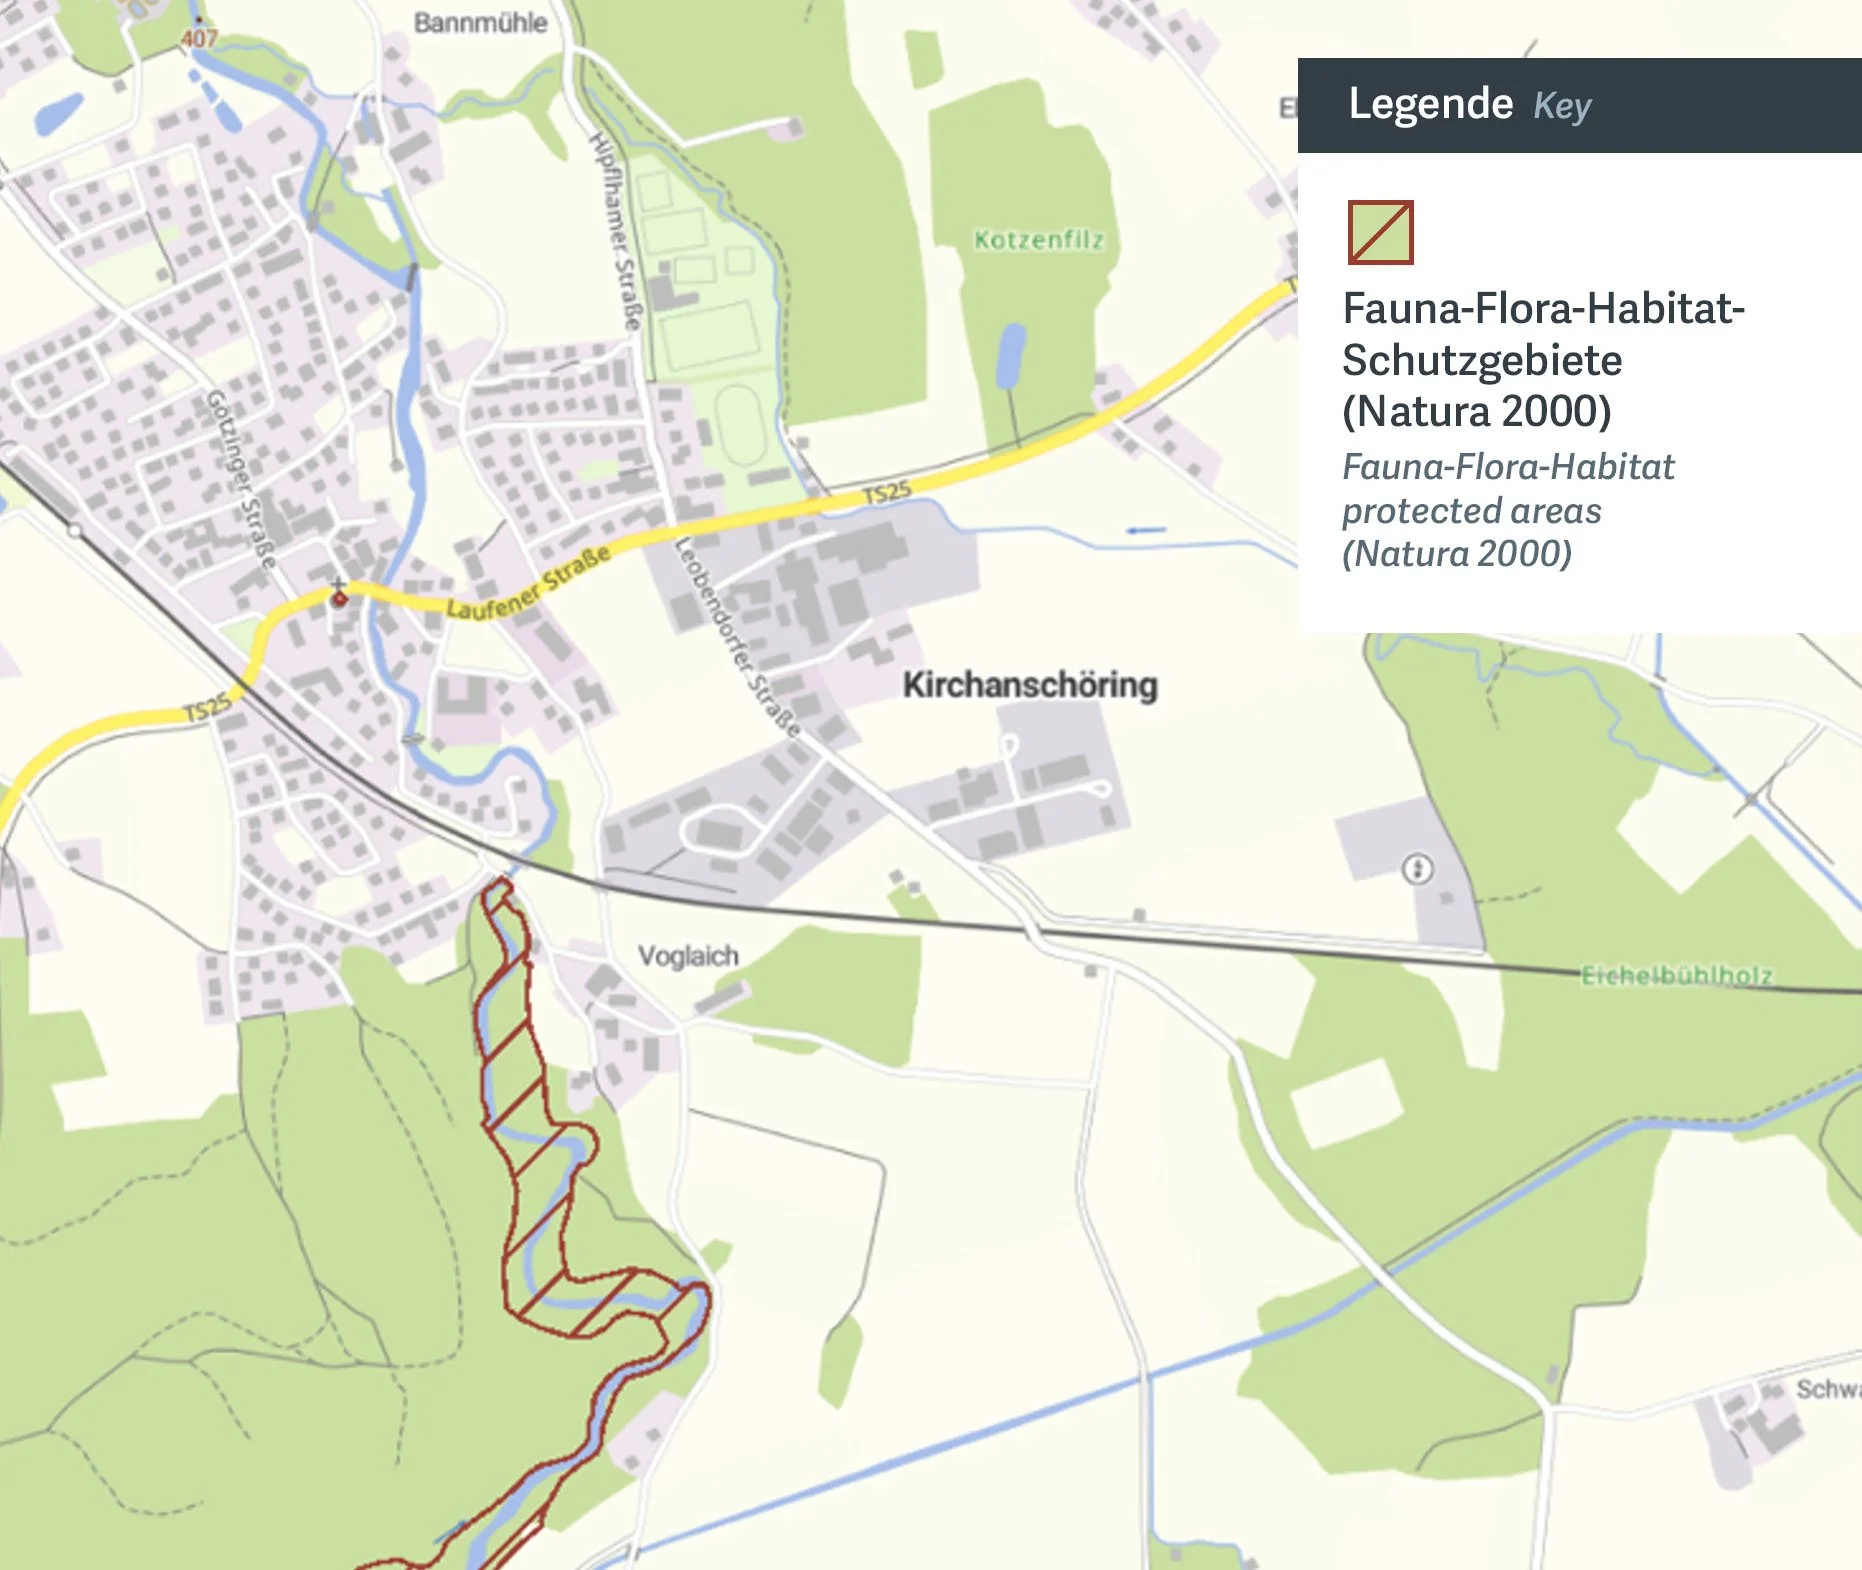The width and height of the screenshot is (1862, 1570).
Task: Click the oval running track on the sports field
Action: click(741, 425)
